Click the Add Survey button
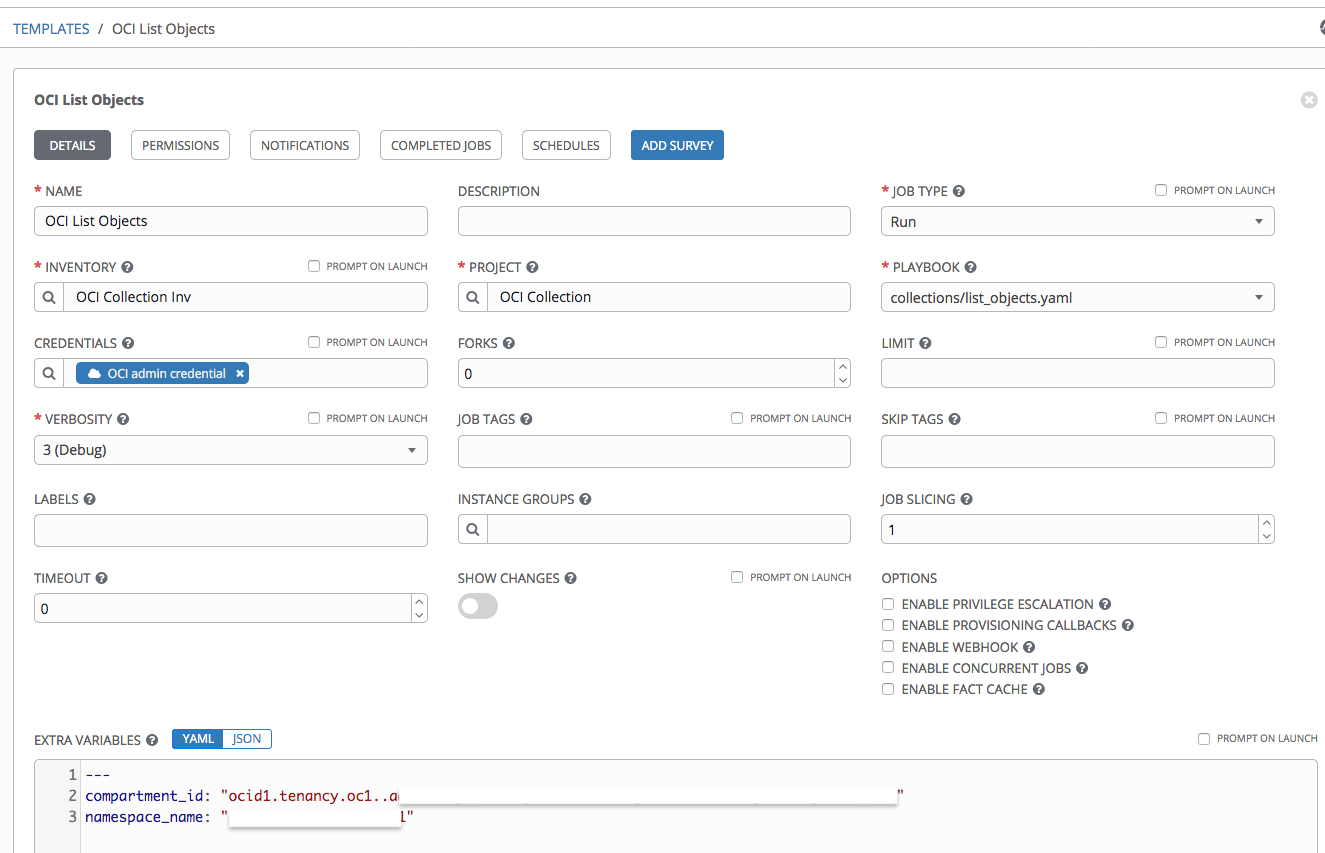The image size is (1325, 853). [x=677, y=144]
